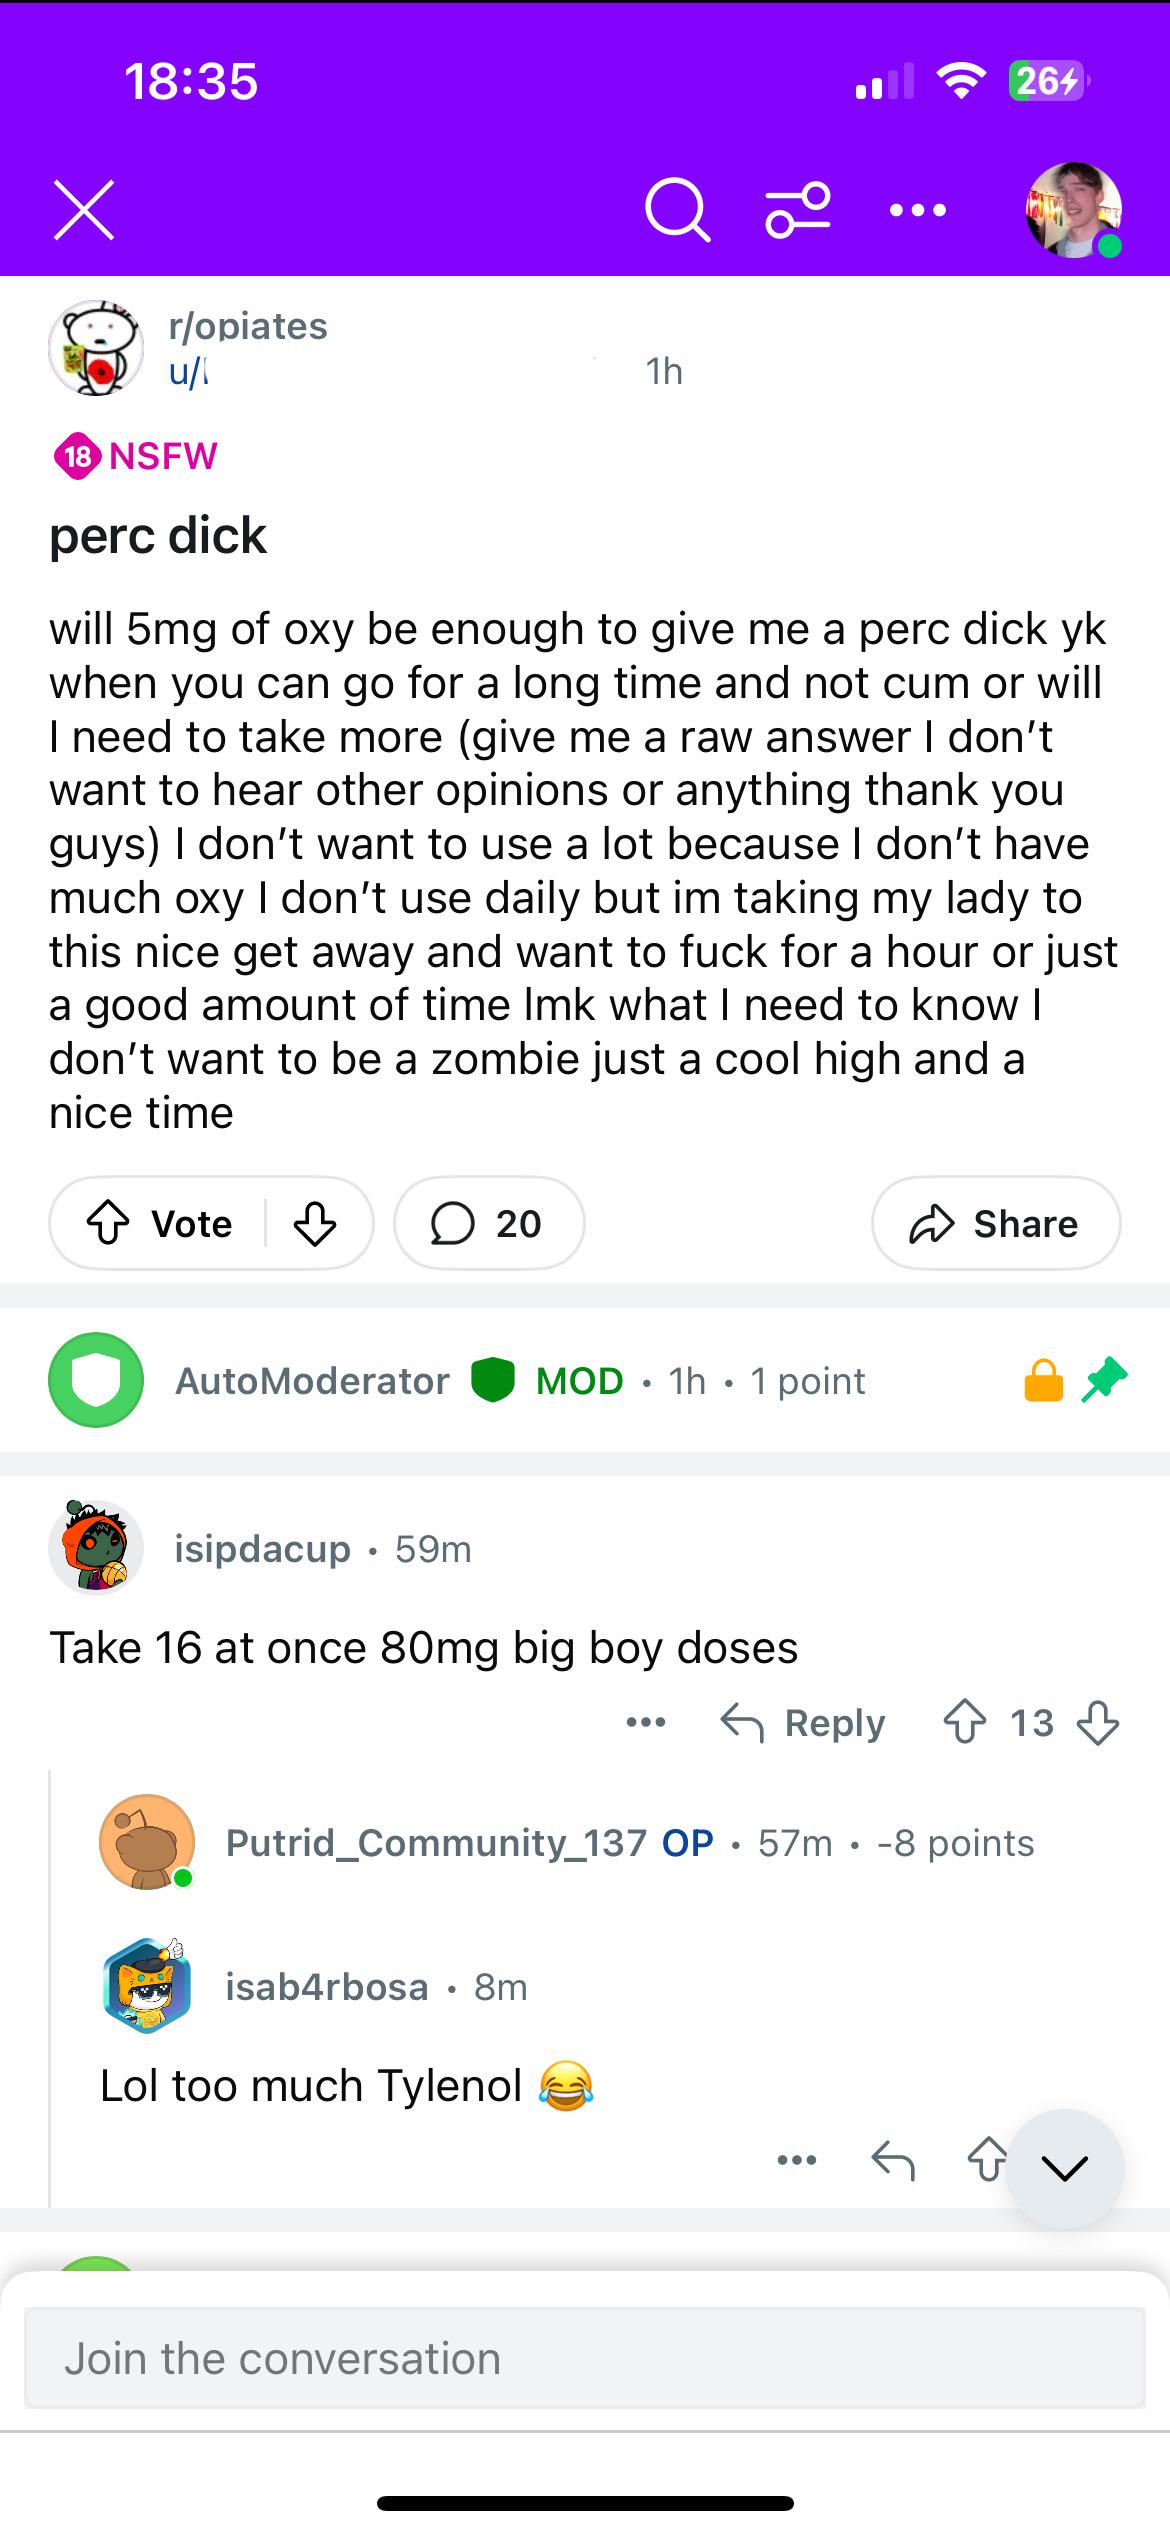Open the comment sort filter icon

[798, 210]
